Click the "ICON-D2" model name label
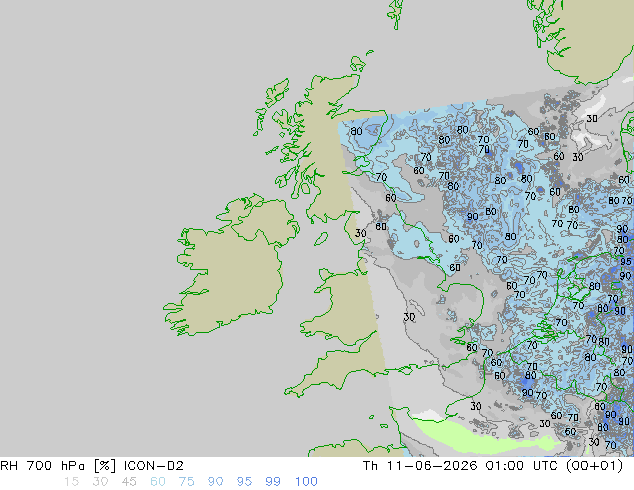 tap(154, 466)
